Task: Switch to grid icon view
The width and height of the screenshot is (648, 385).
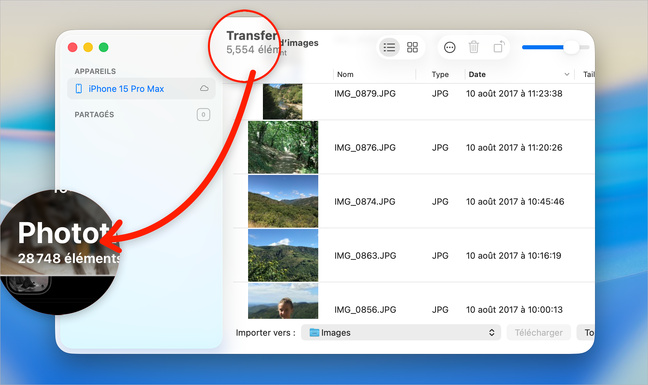Action: click(412, 48)
